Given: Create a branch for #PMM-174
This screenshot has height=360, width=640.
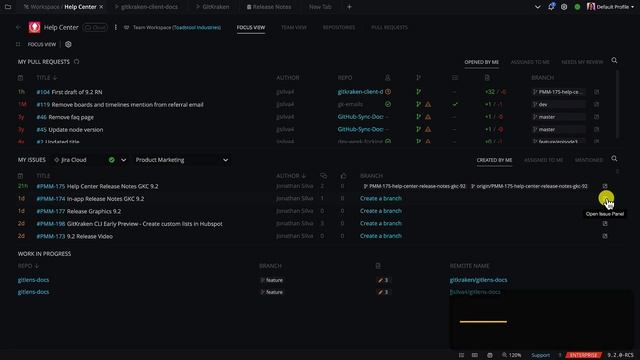Looking at the screenshot, I should (381, 198).
